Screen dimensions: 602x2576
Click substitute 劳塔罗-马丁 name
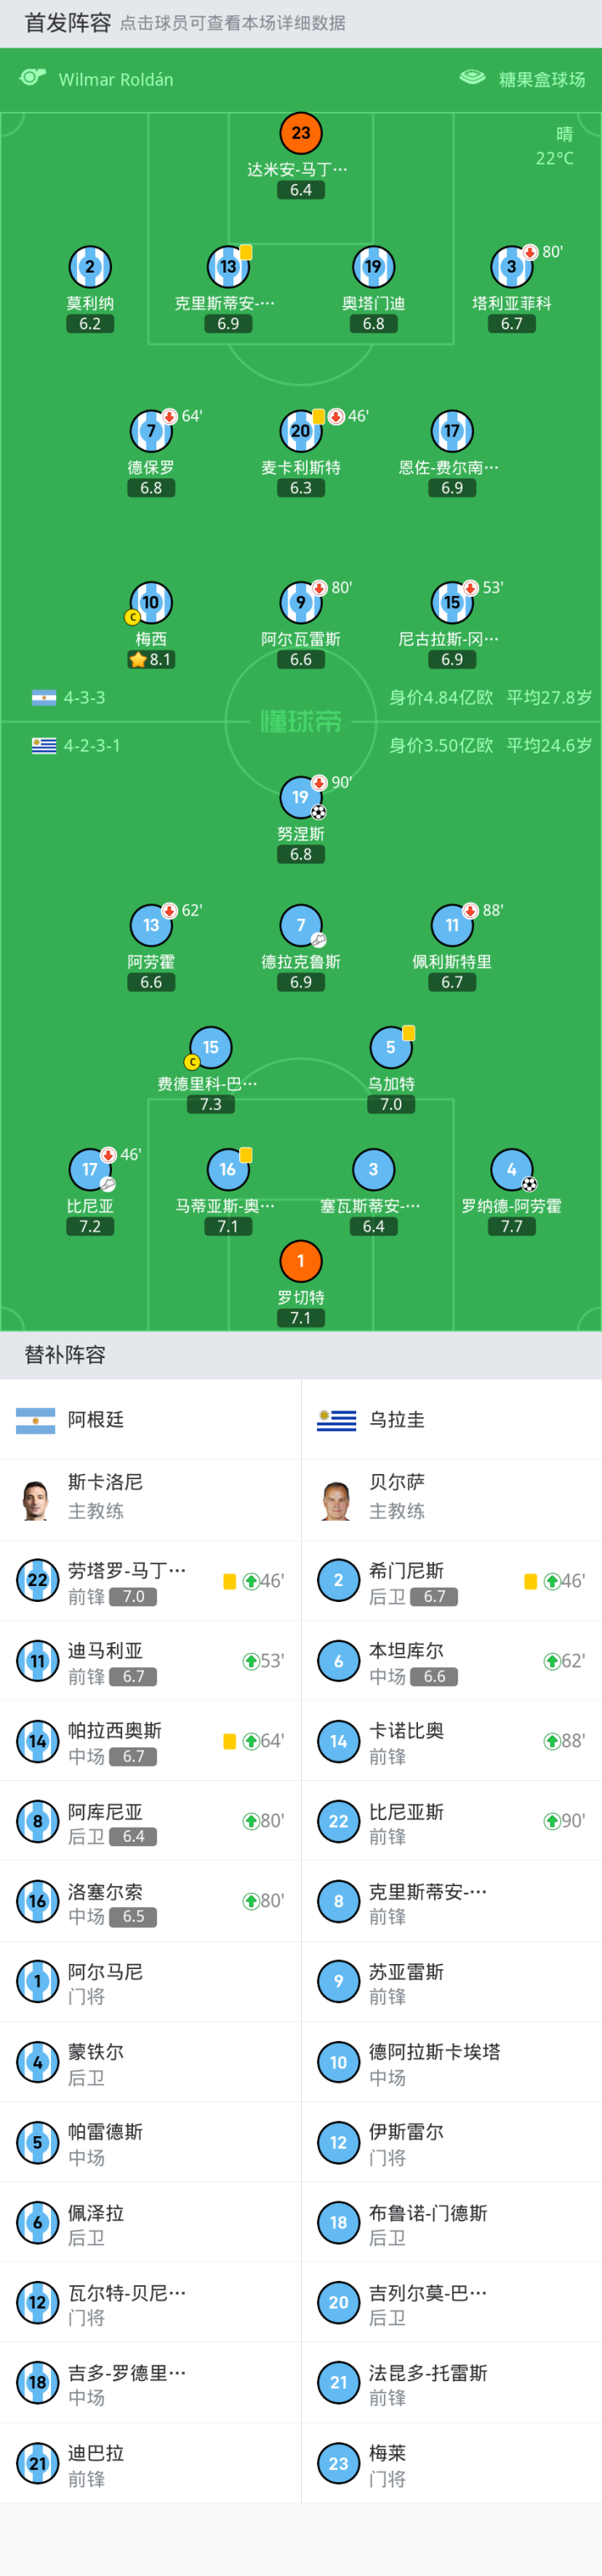click(x=127, y=1570)
